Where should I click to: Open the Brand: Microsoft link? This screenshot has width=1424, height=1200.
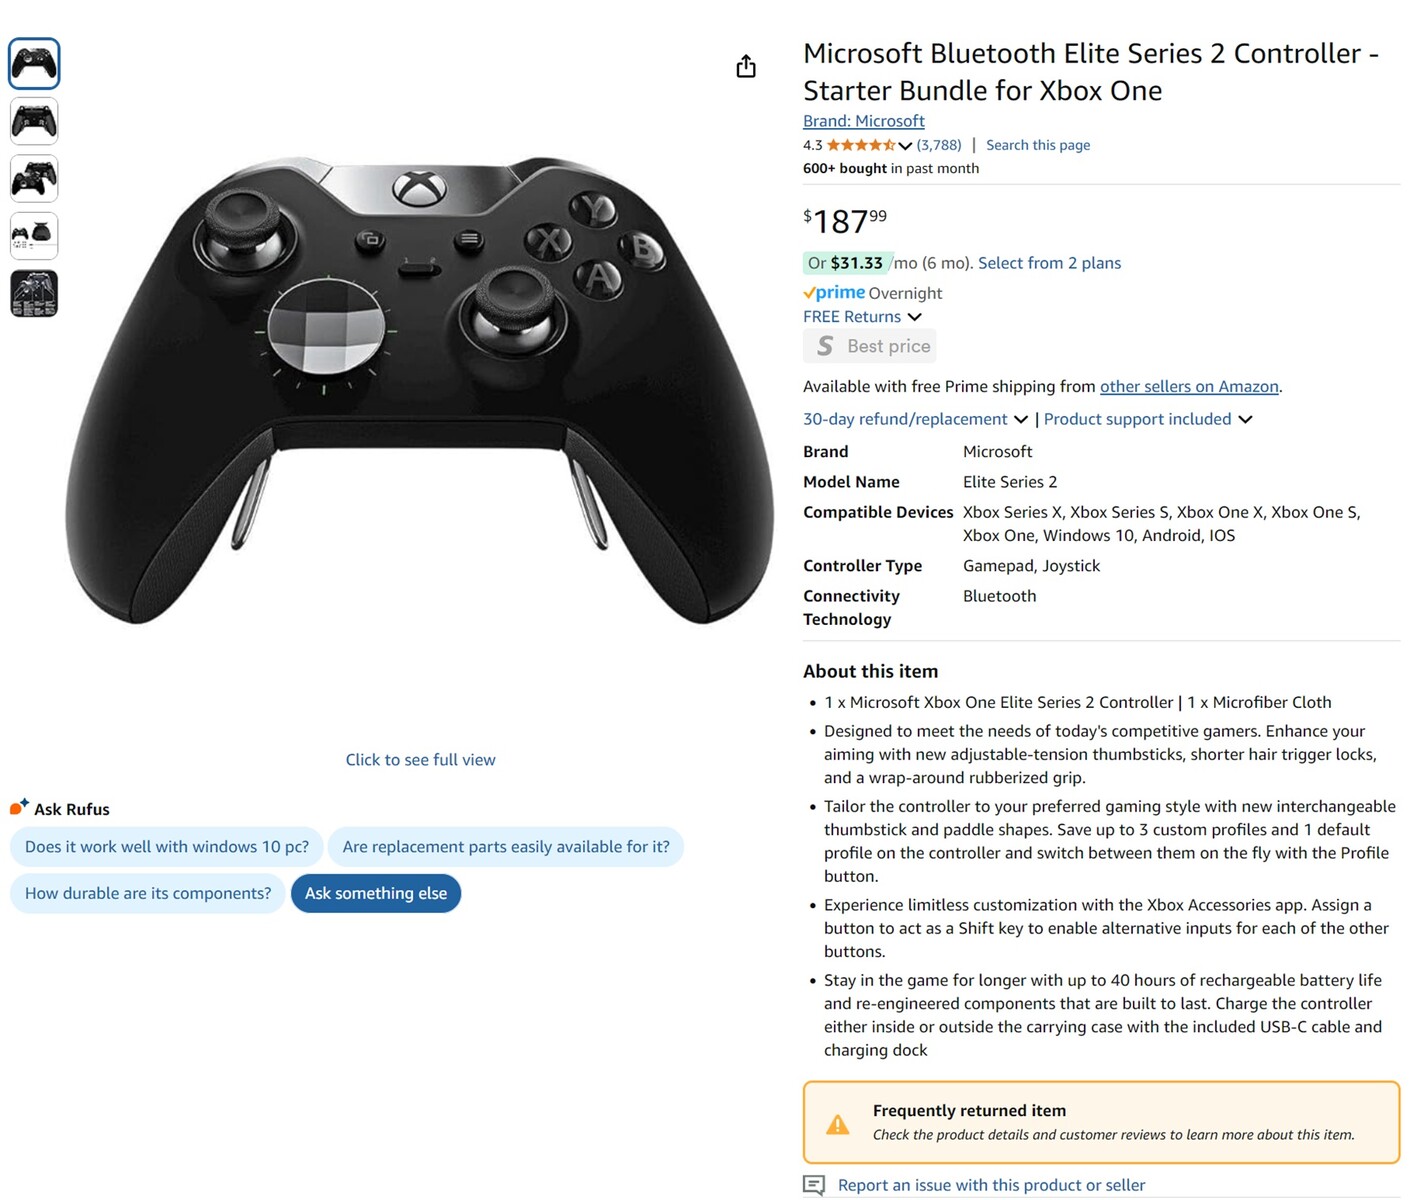click(863, 121)
